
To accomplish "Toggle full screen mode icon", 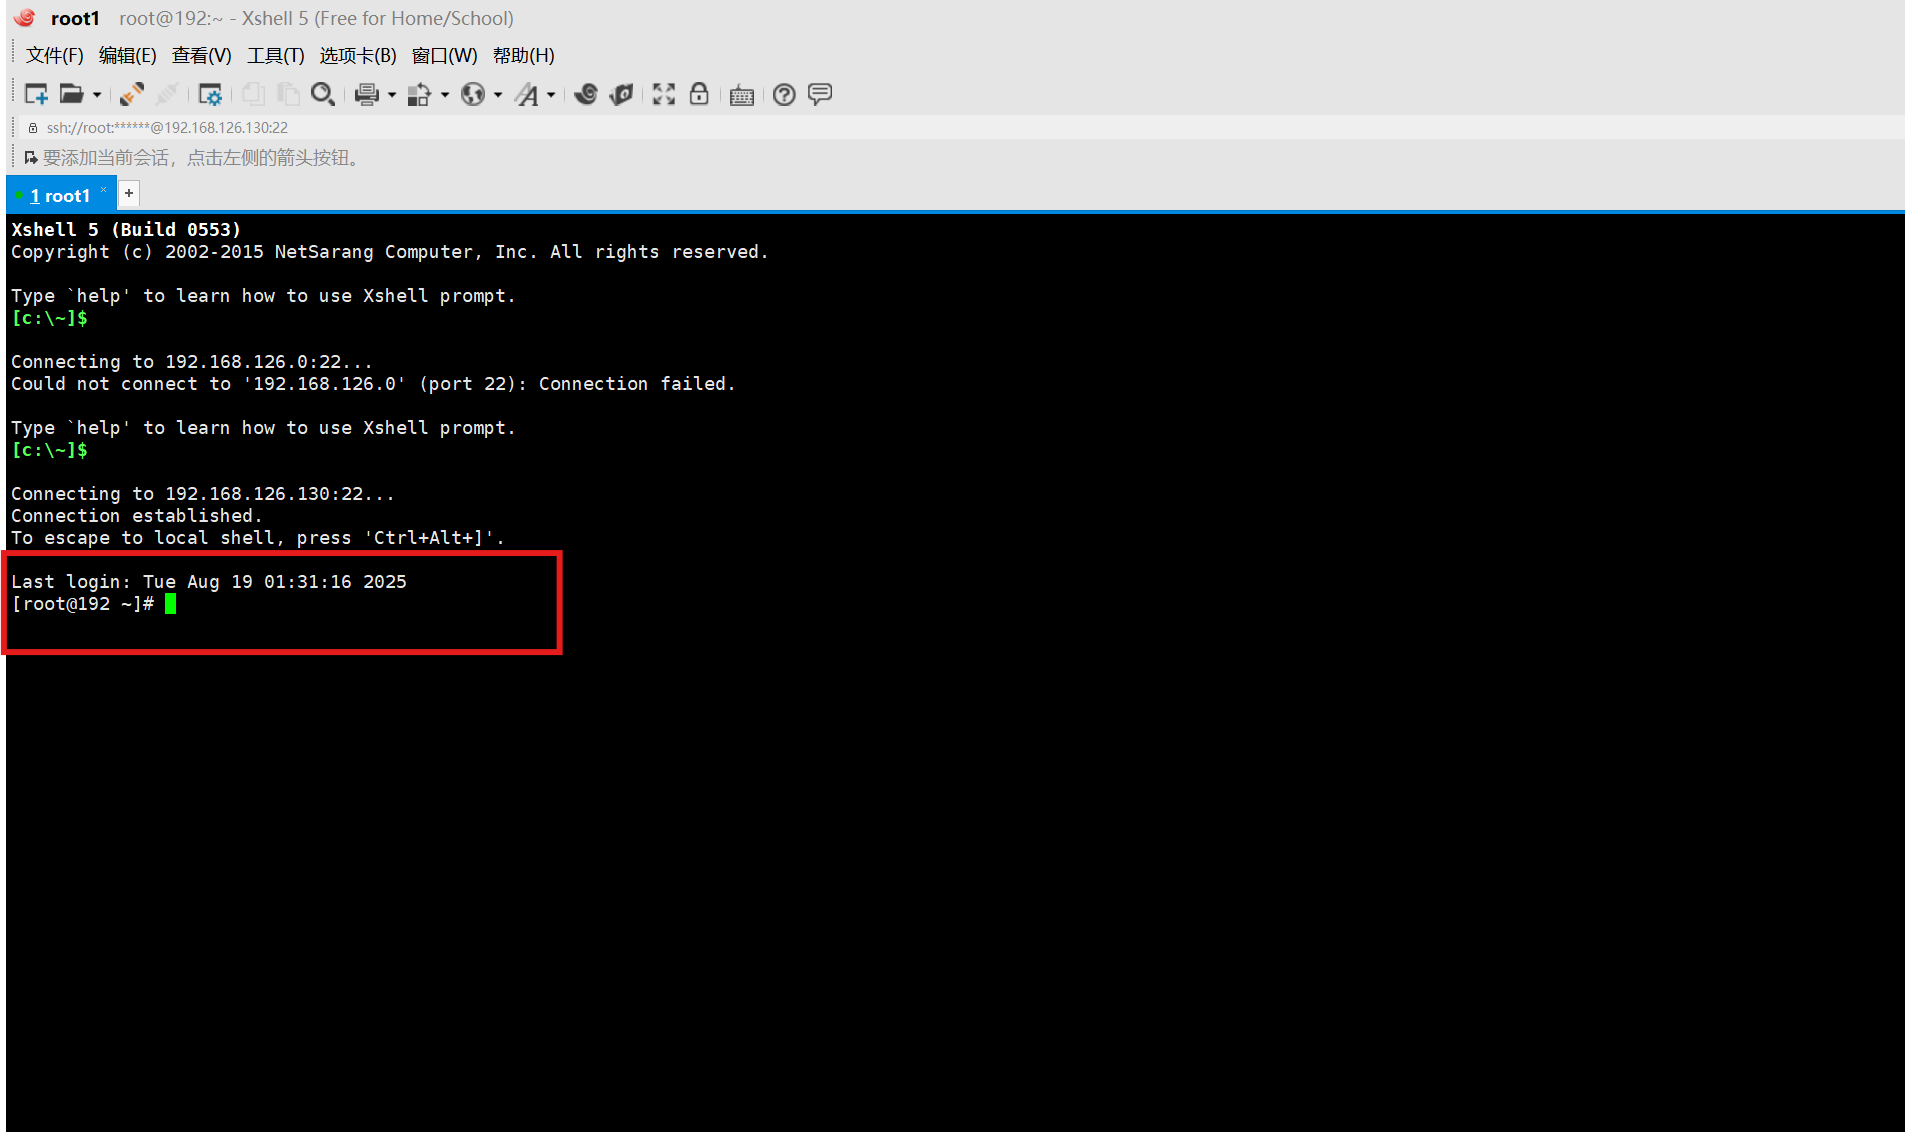I will coord(664,94).
